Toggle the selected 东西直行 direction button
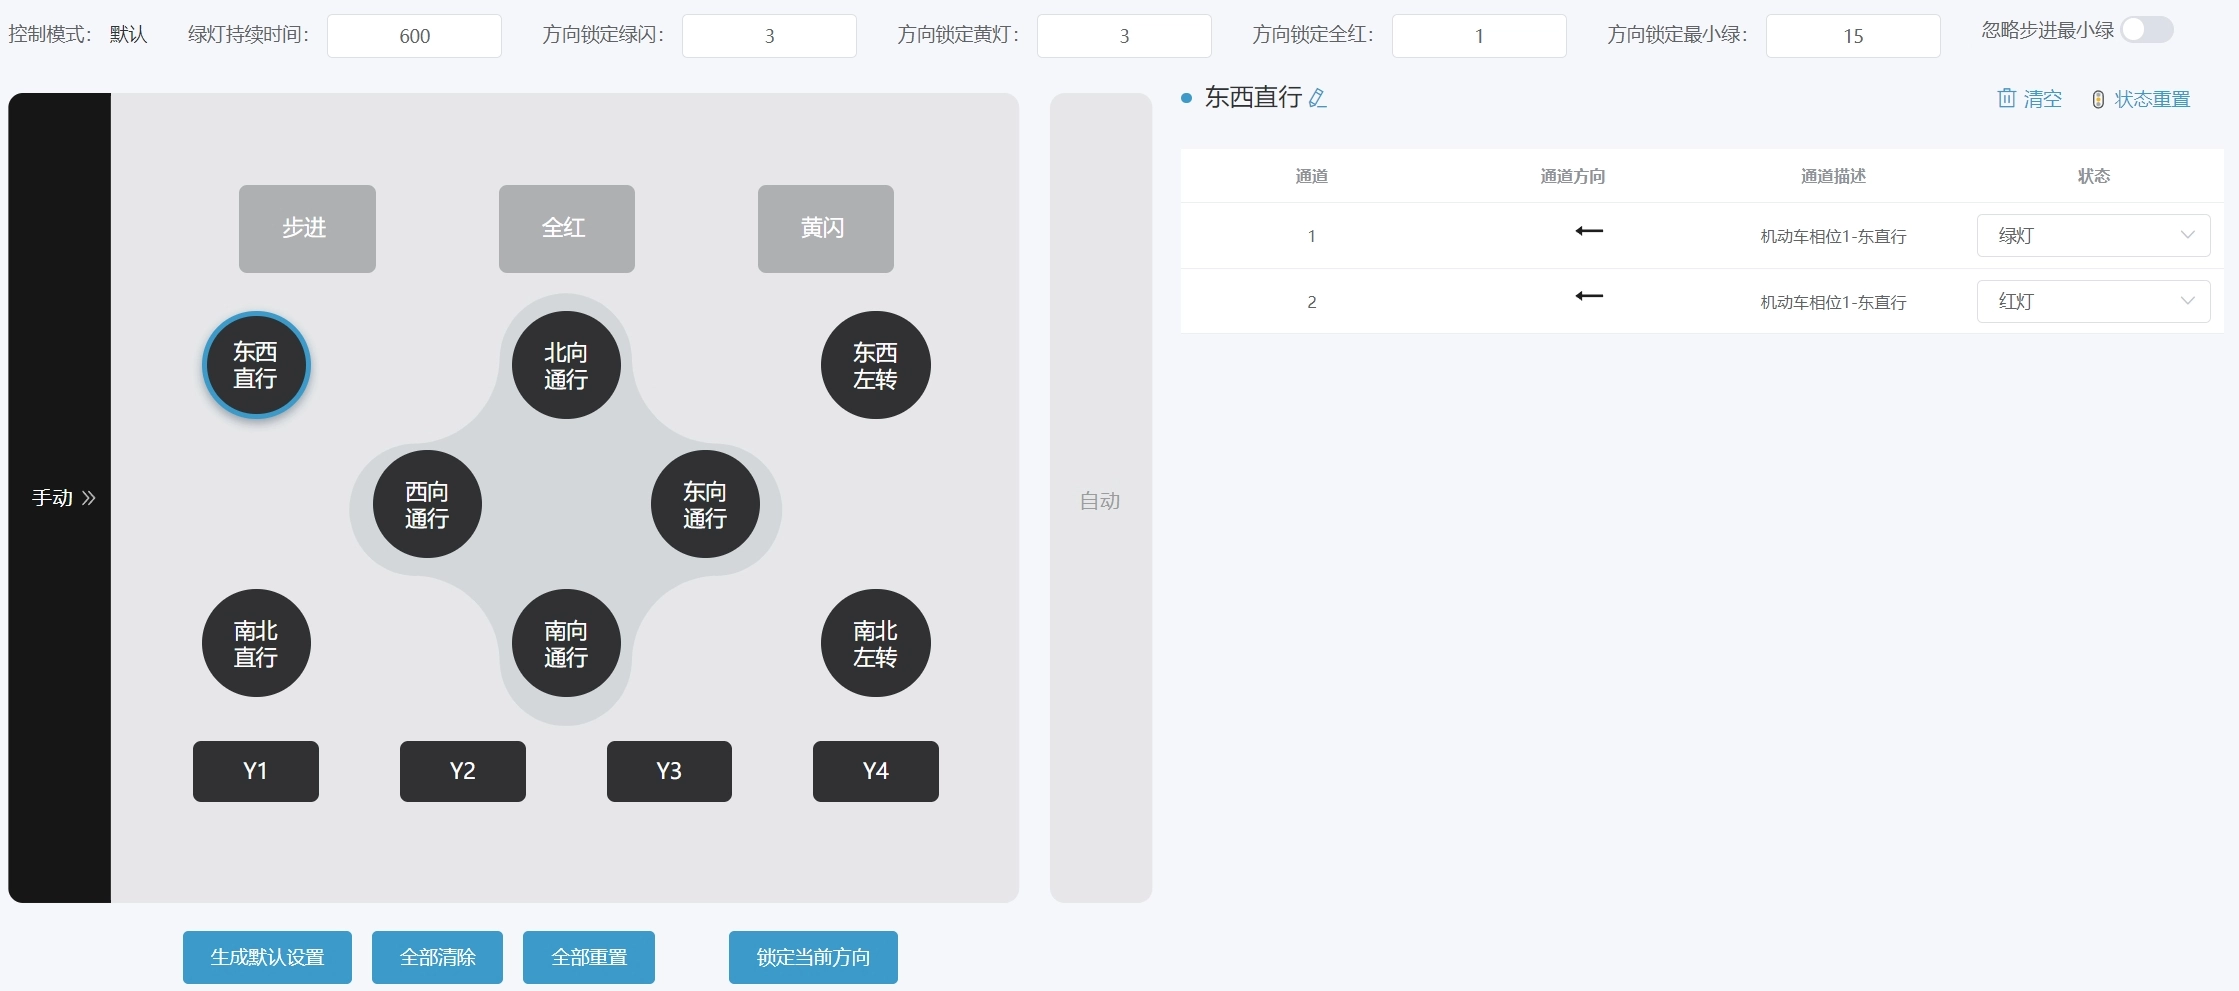Viewport: 2239px width, 991px height. [256, 365]
